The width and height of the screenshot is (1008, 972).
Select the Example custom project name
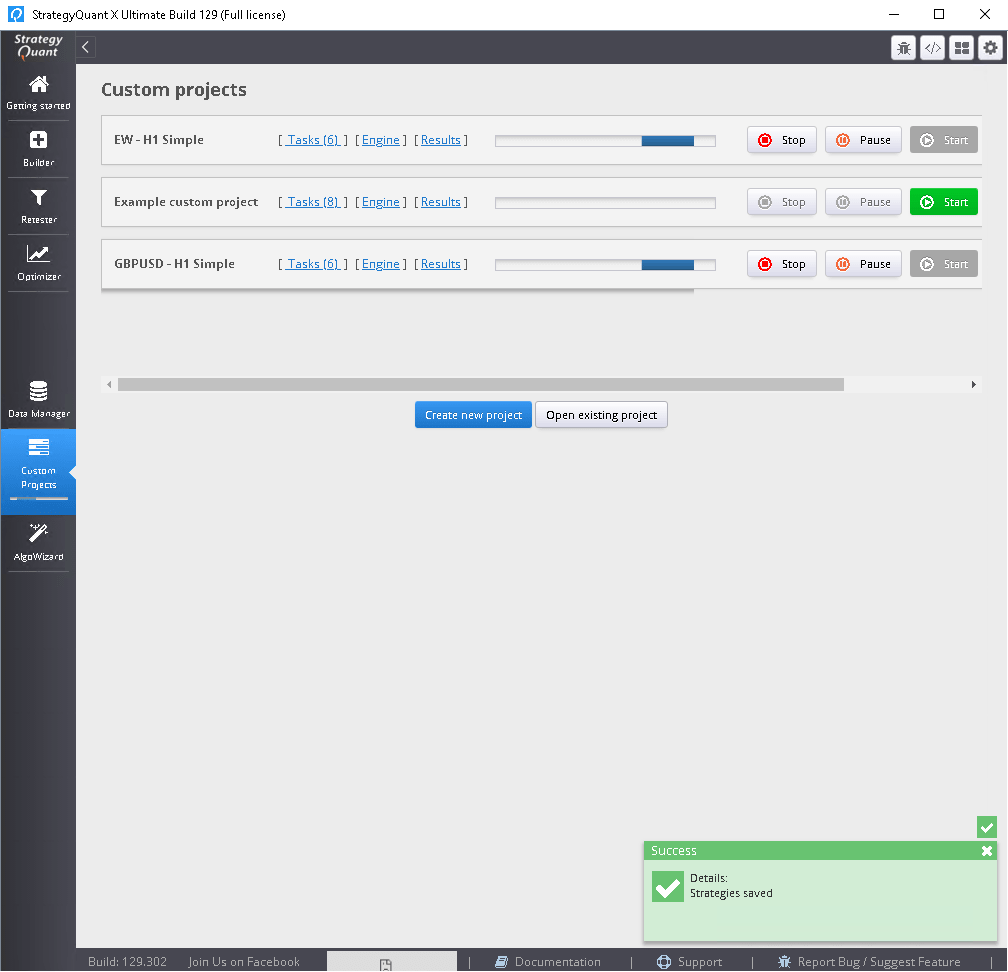pyautogui.click(x=186, y=202)
